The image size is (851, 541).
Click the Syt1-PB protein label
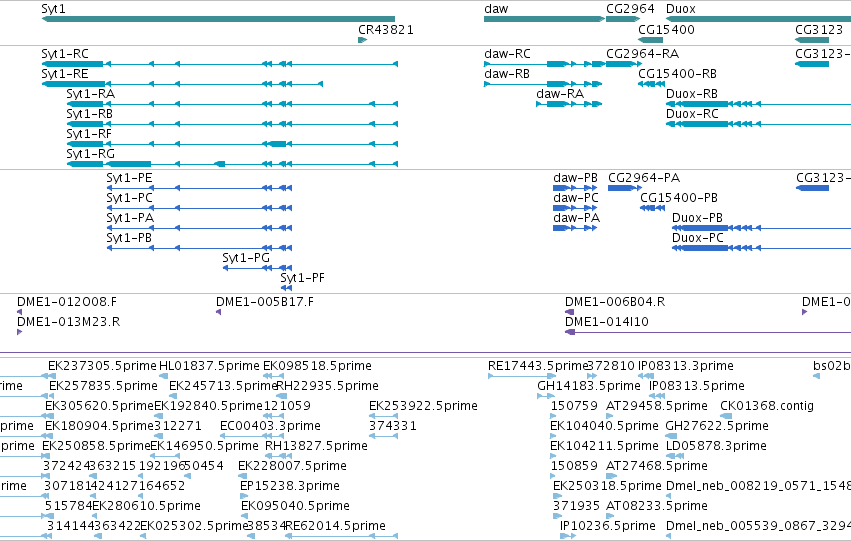[129, 238]
